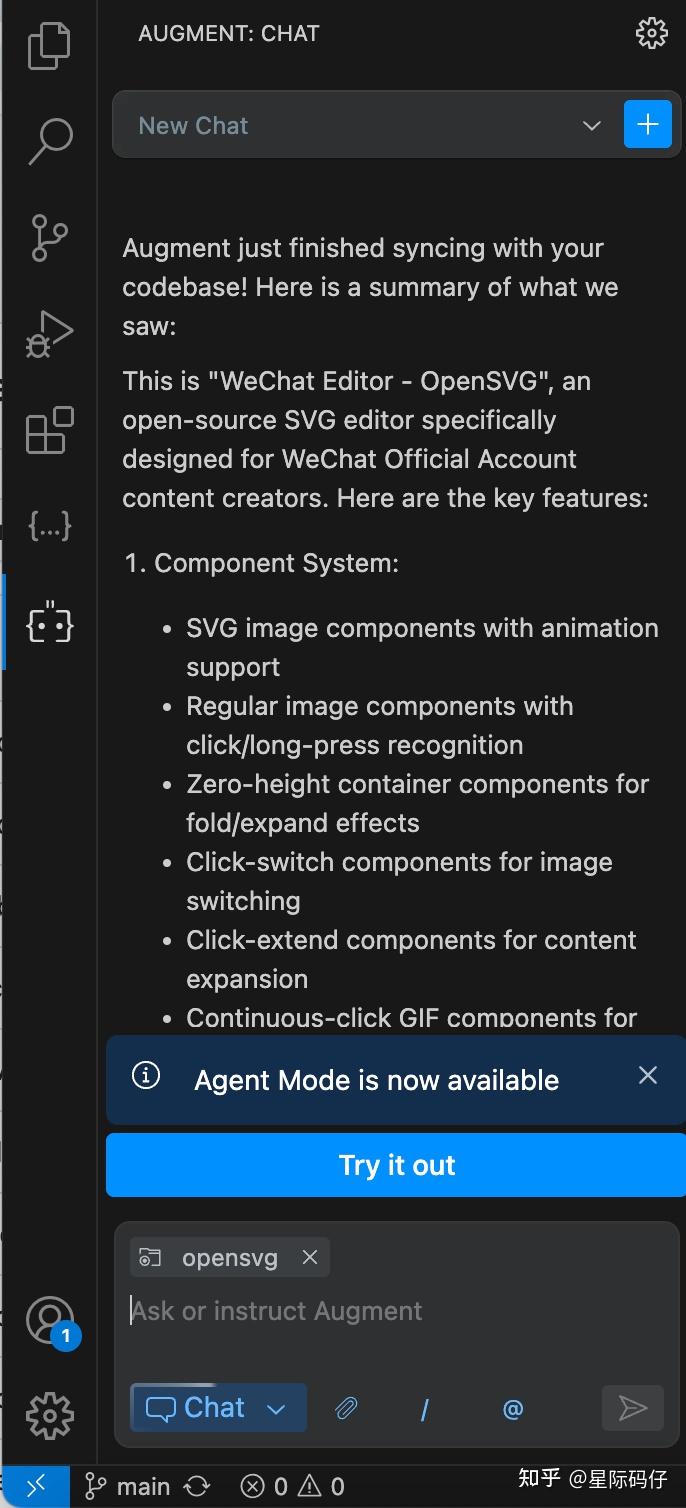Expand the New Chat dropdown
The height and width of the screenshot is (1508, 686).
(591, 126)
